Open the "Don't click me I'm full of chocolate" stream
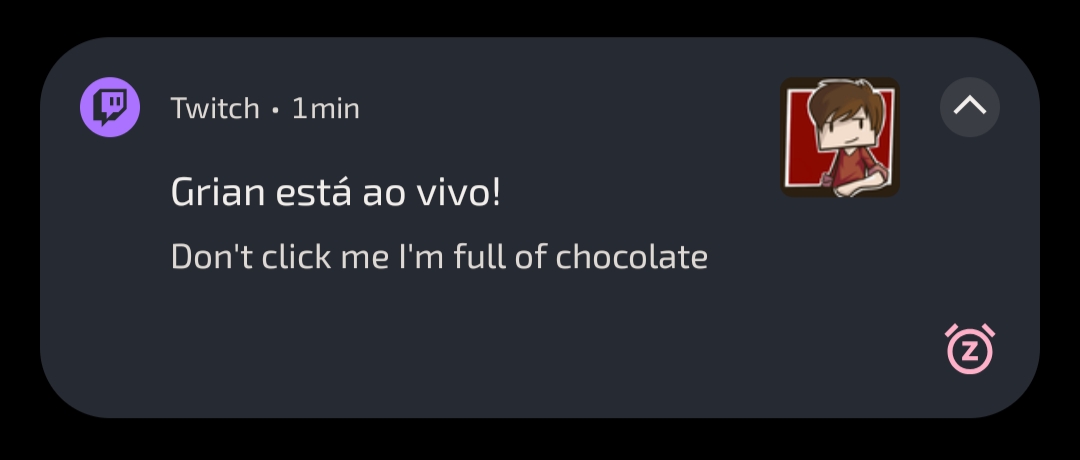 pyautogui.click(x=439, y=257)
